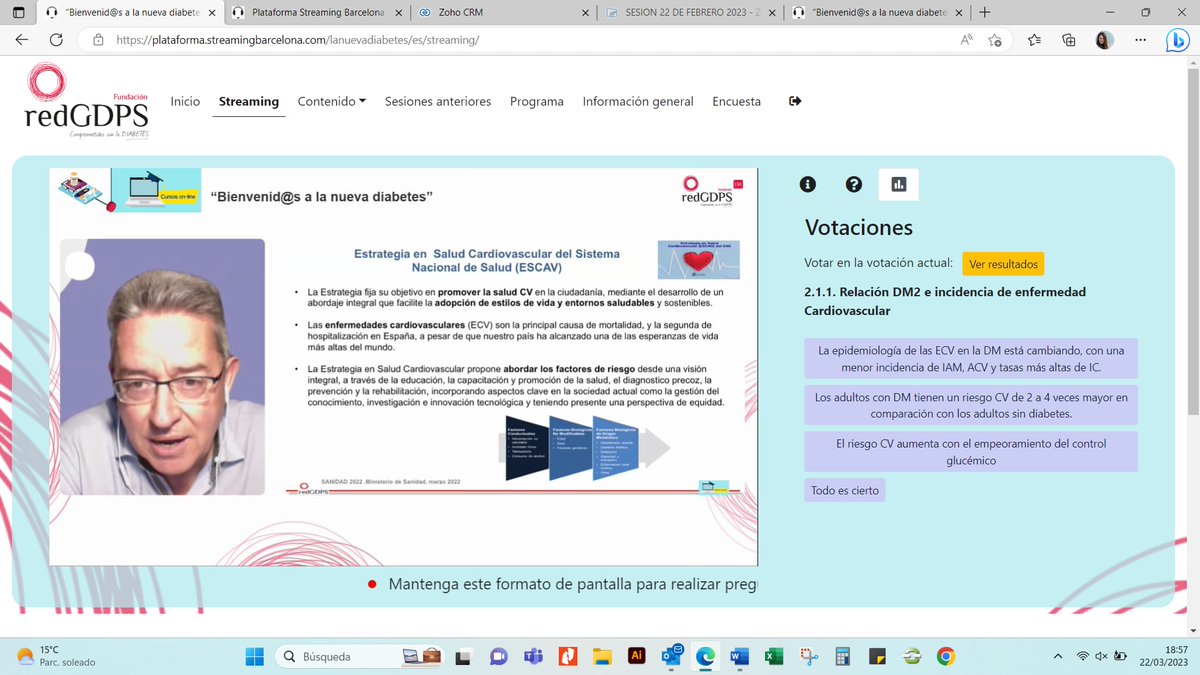Click the Ver resultados button
The image size is (1200, 675).
tap(1002, 264)
